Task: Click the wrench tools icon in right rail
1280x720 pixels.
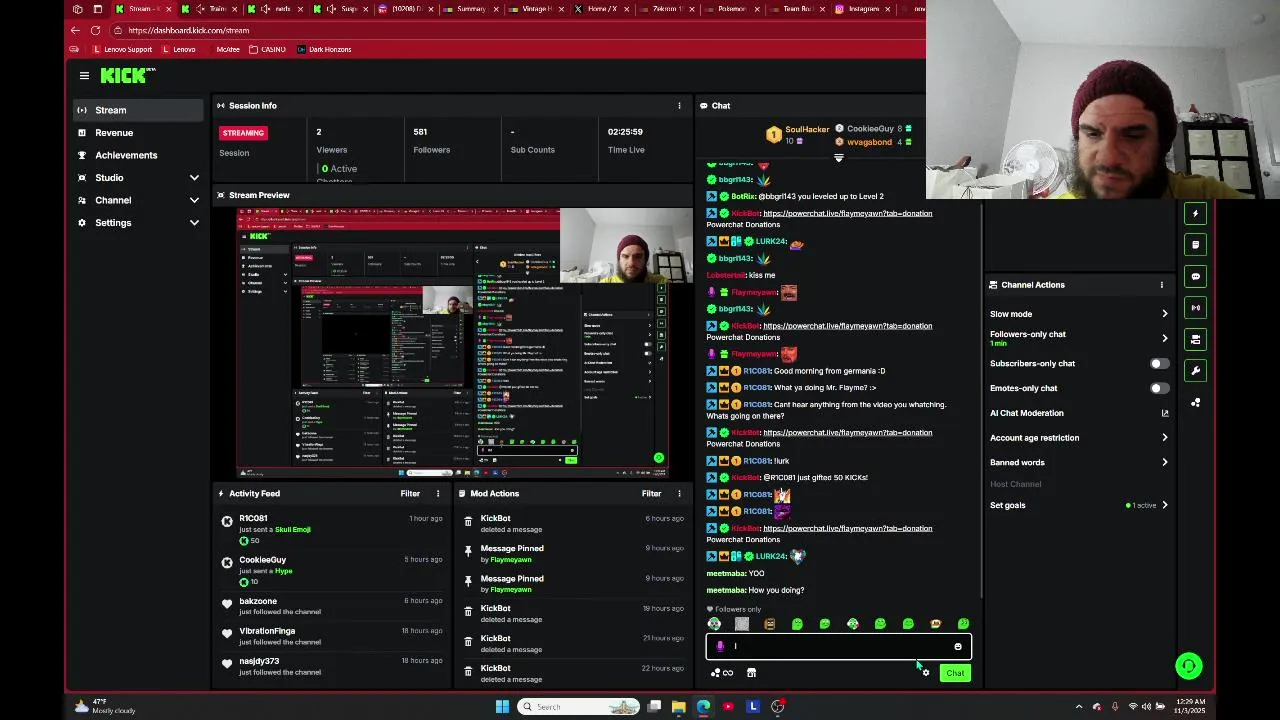Action: [1195, 370]
